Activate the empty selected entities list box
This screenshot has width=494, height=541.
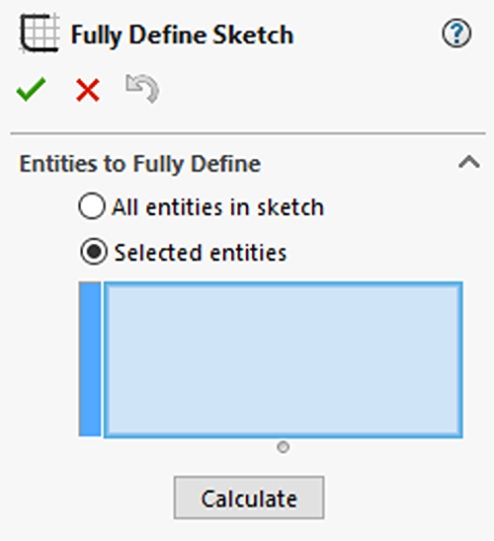point(283,360)
